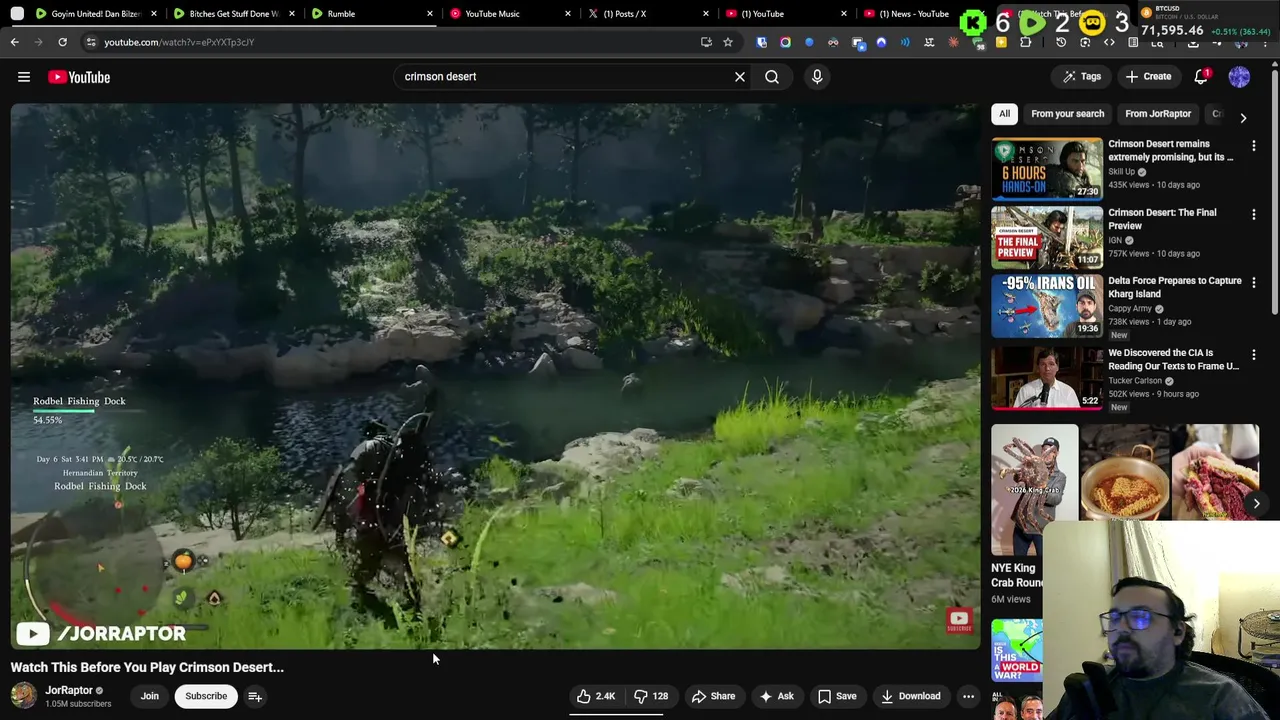Save the video to a playlist
This screenshot has height=720, width=1280.
(x=837, y=696)
